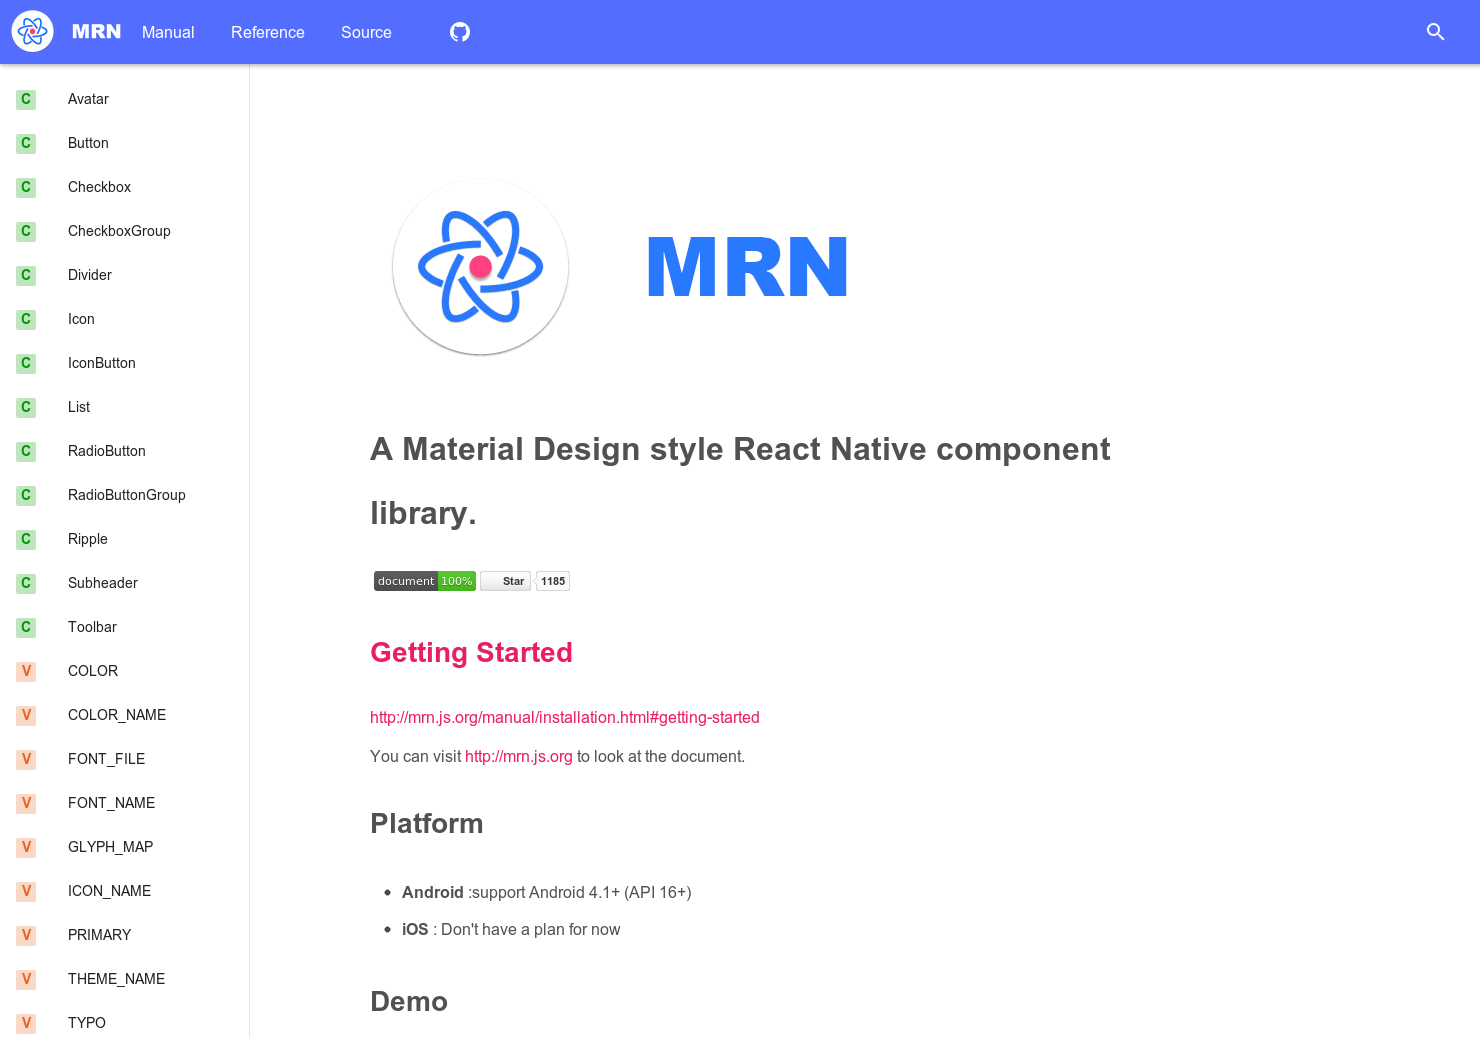Click the class badge beside IconButton

(x=26, y=363)
